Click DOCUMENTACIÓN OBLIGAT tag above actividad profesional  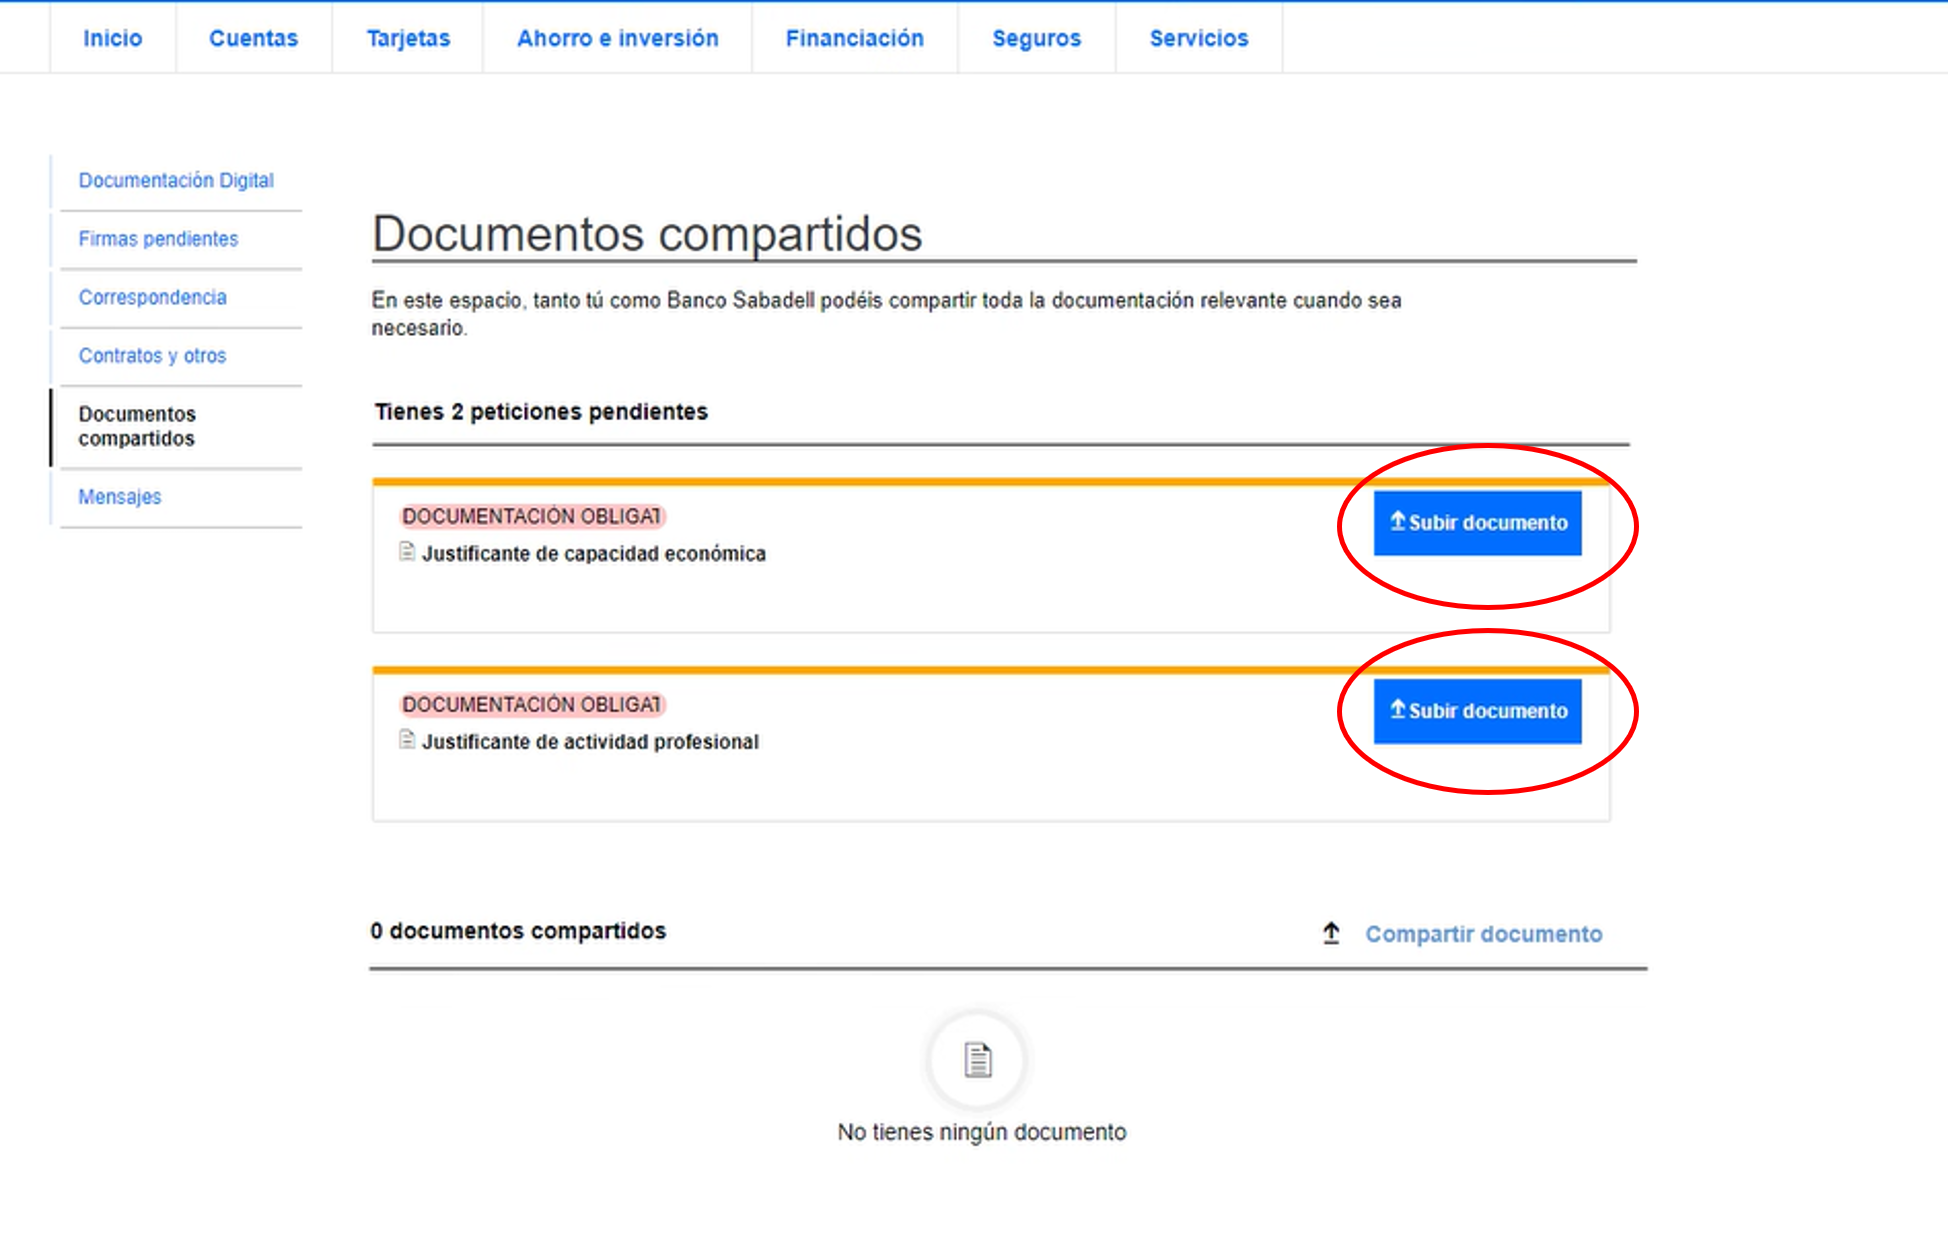pyautogui.click(x=532, y=704)
